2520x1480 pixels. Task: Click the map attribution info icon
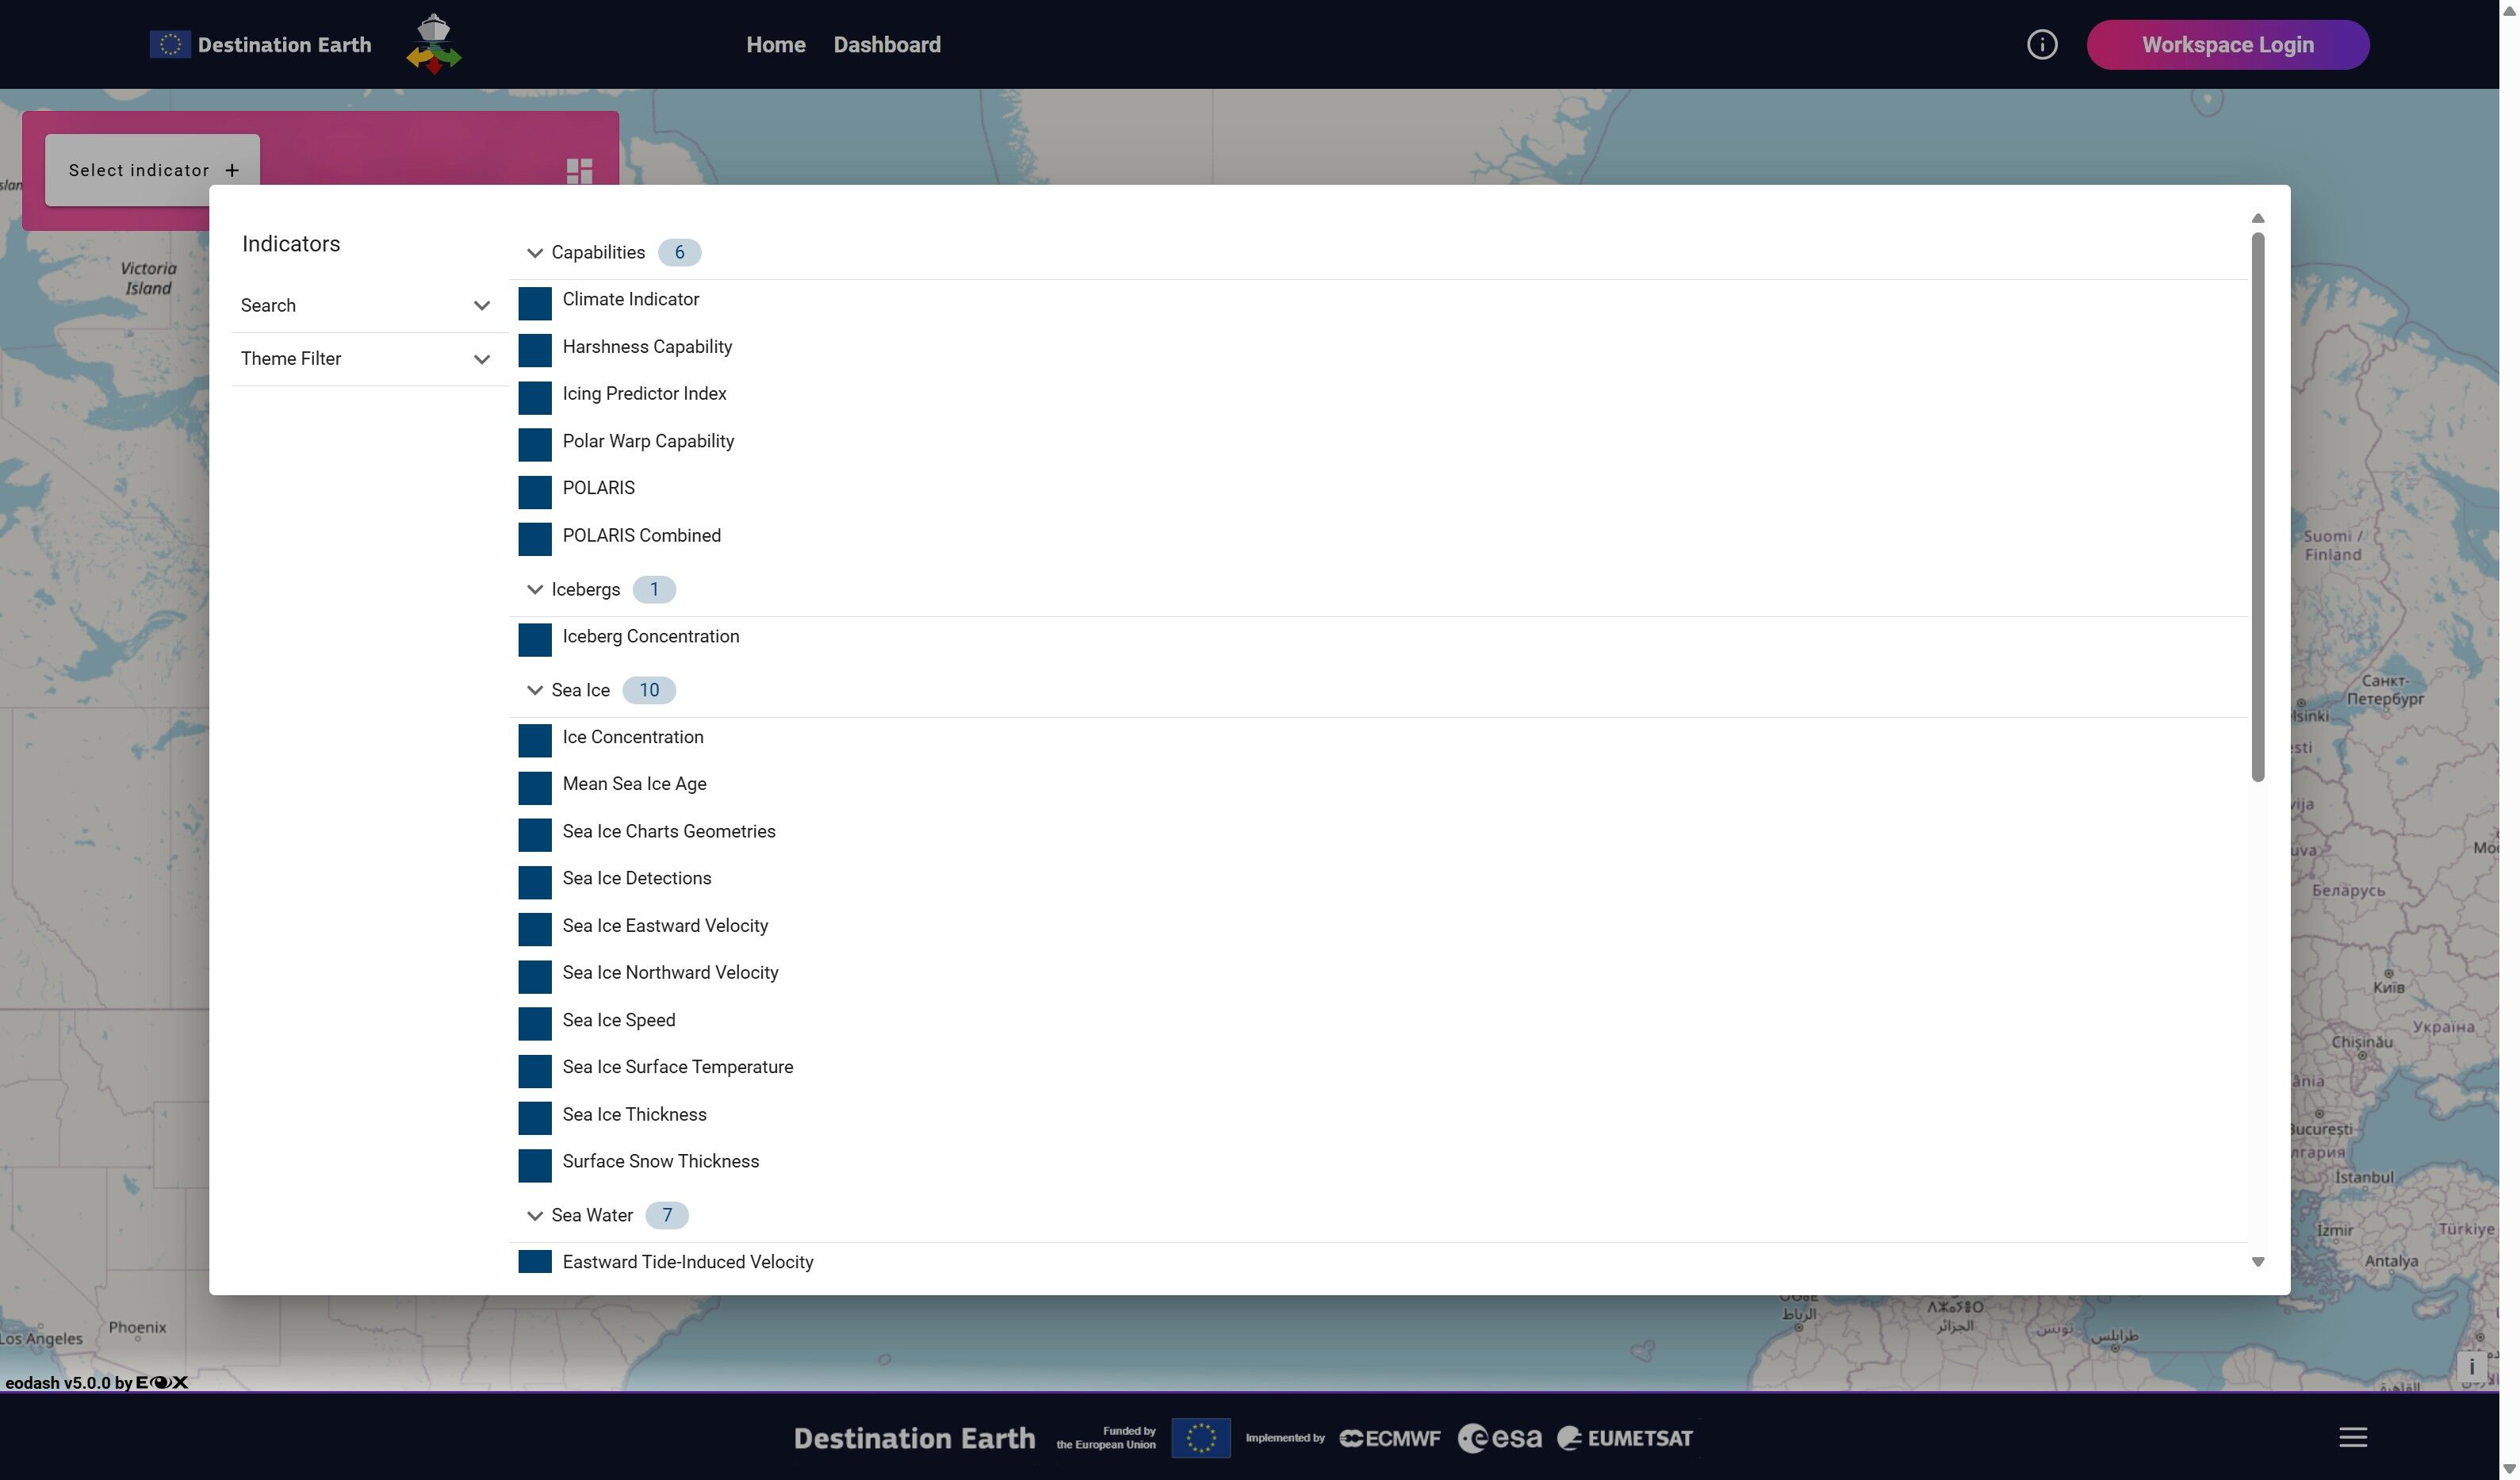click(x=2471, y=1366)
